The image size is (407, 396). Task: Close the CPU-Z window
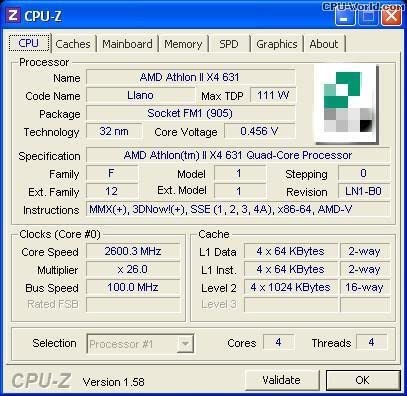pyautogui.click(x=391, y=16)
